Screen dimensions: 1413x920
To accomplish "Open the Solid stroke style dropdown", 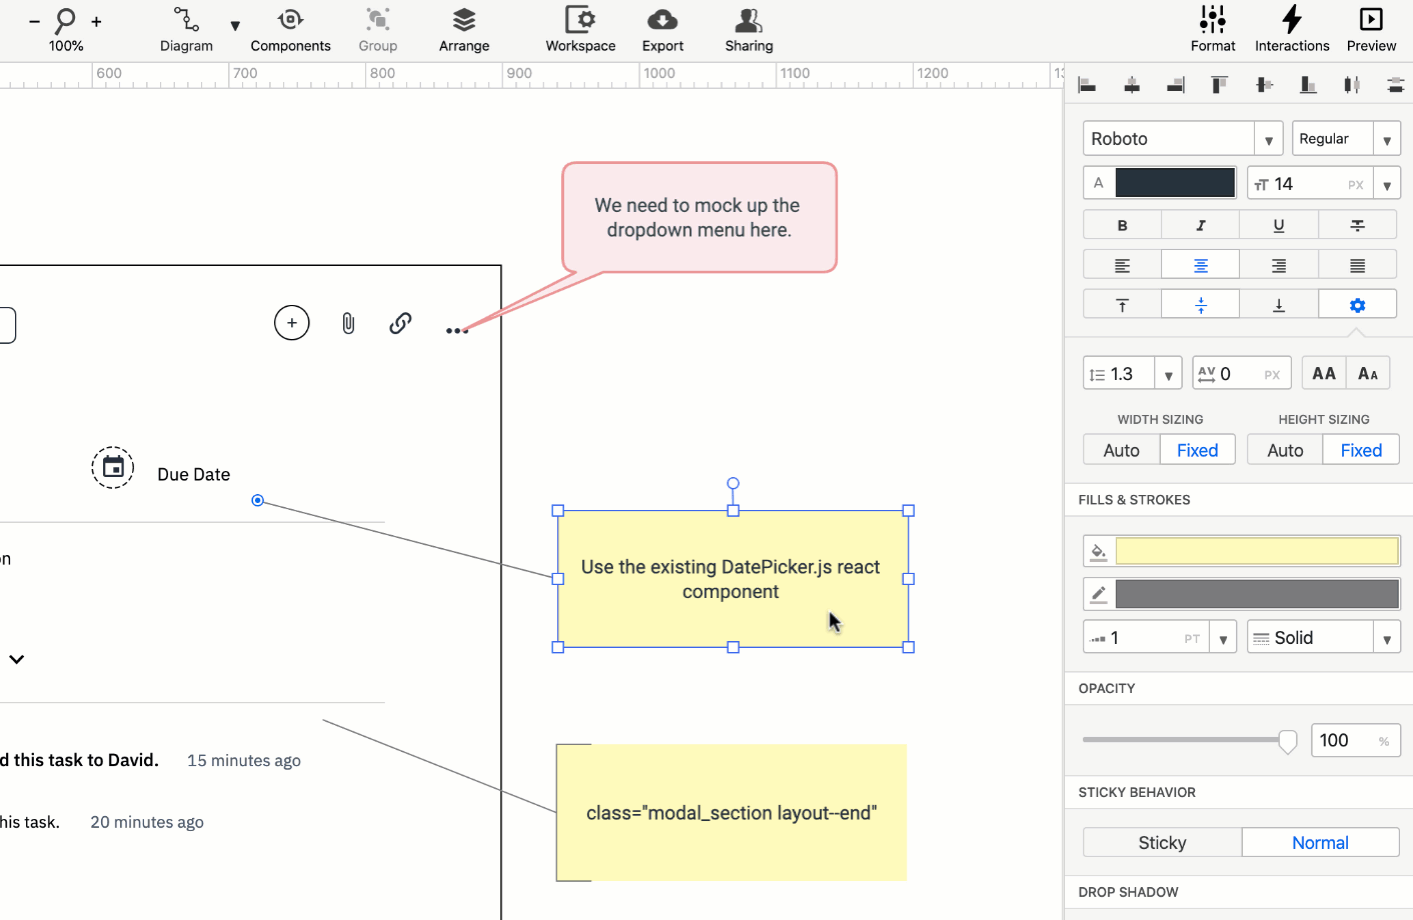I will (x=1323, y=638).
